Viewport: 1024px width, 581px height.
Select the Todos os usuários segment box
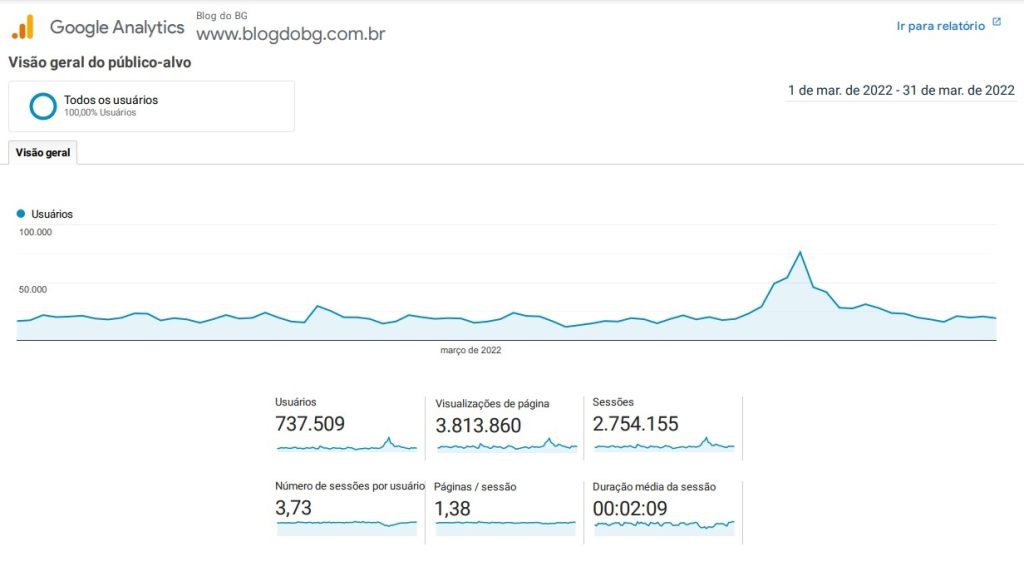pyautogui.click(x=152, y=106)
